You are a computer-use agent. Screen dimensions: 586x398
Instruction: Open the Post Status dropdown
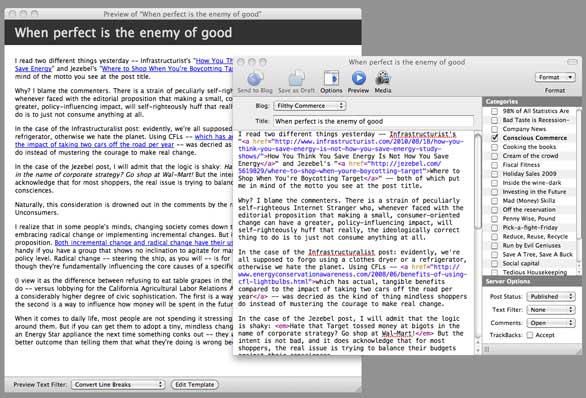coord(550,297)
